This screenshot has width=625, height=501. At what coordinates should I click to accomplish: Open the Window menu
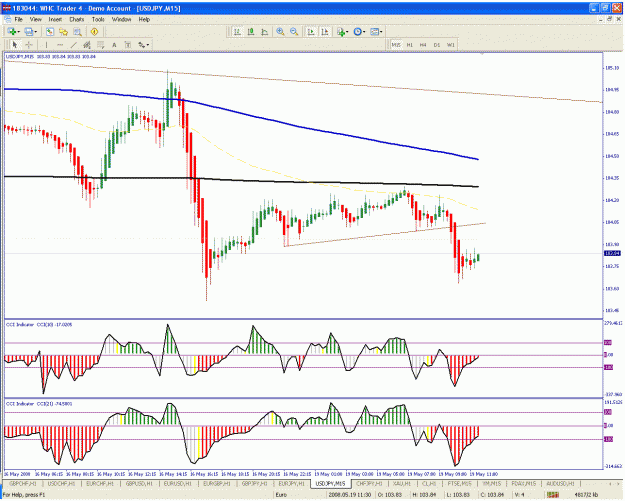coord(122,19)
